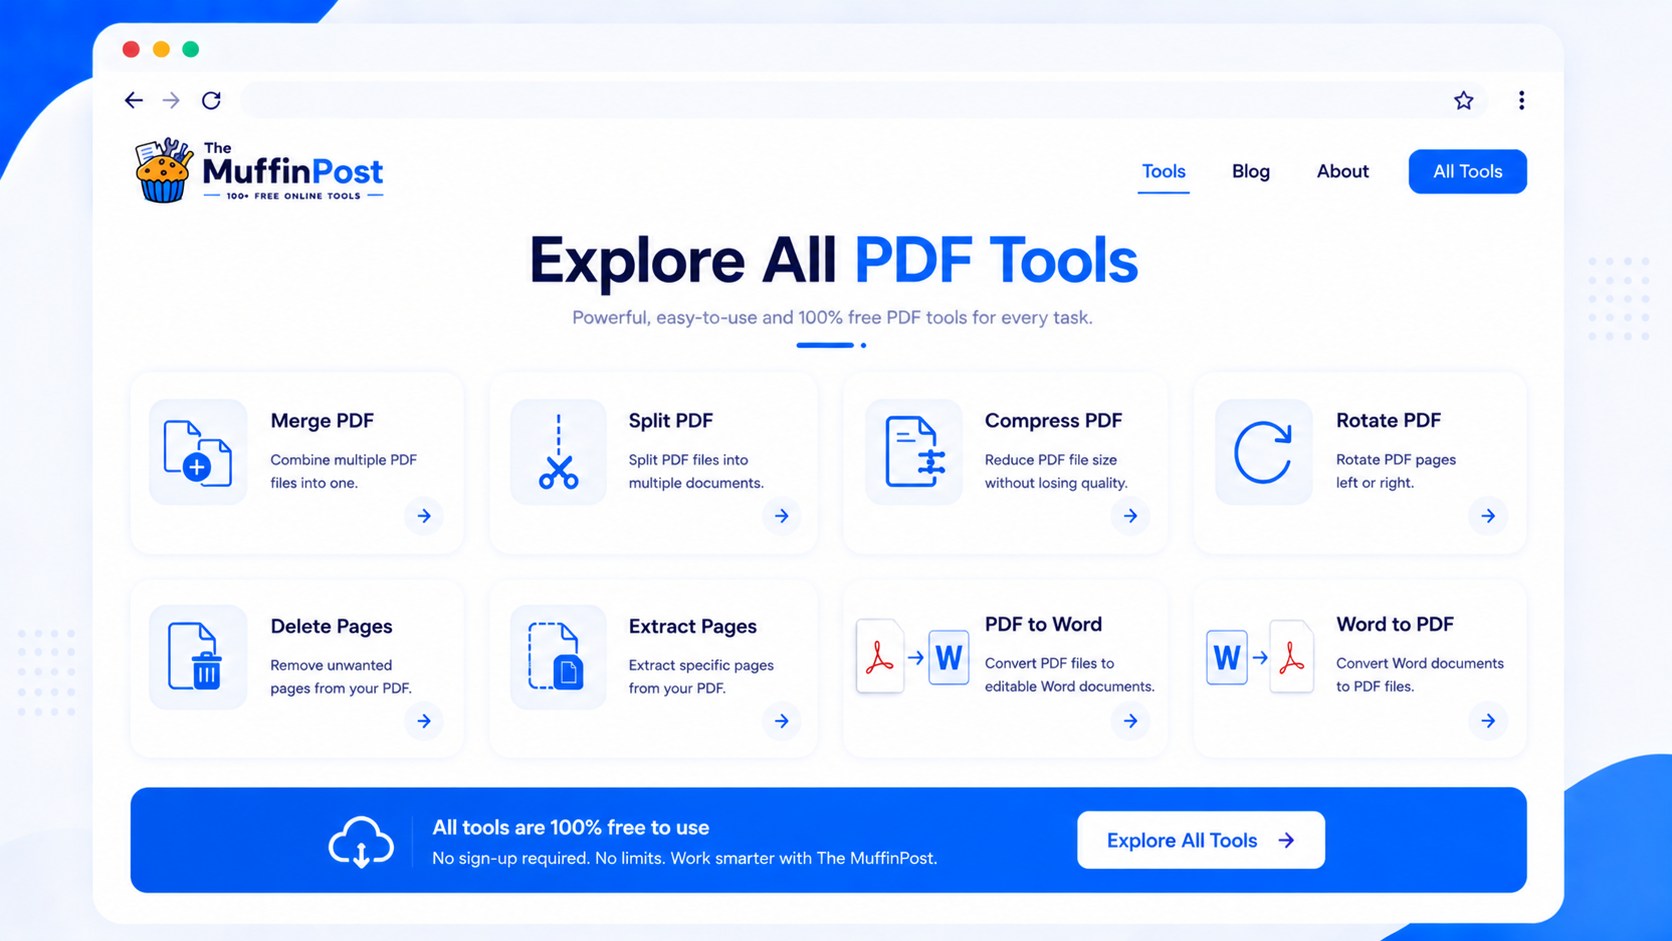Click "No sign-up required. No limits." text
This screenshot has height=941, width=1672.
tap(548, 858)
